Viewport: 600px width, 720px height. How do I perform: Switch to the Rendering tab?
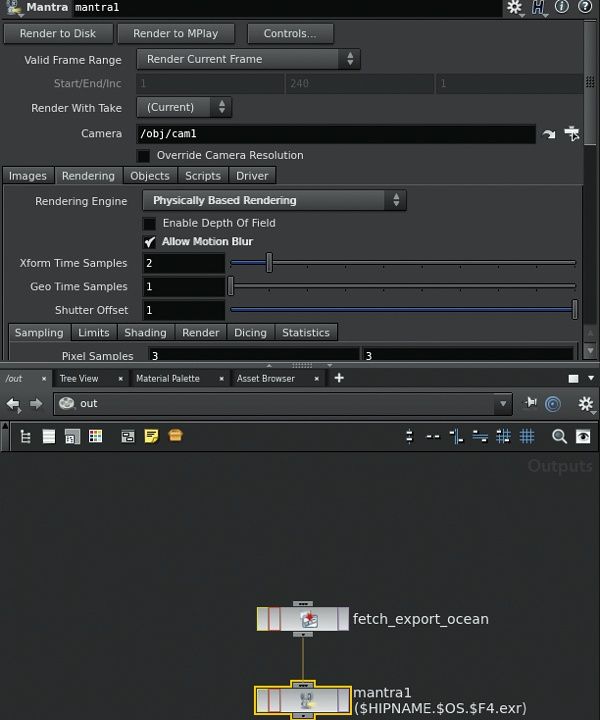88,176
